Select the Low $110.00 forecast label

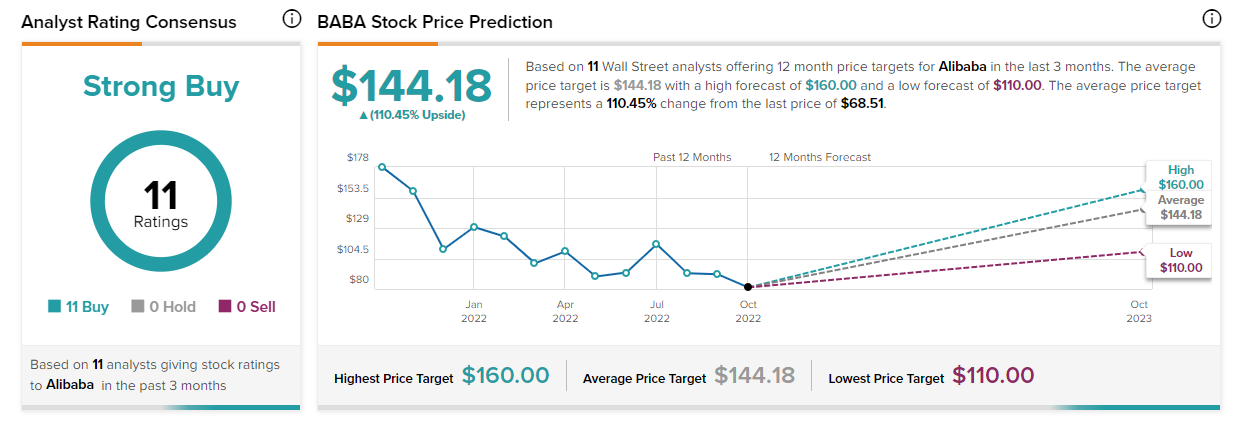[x=1180, y=260]
